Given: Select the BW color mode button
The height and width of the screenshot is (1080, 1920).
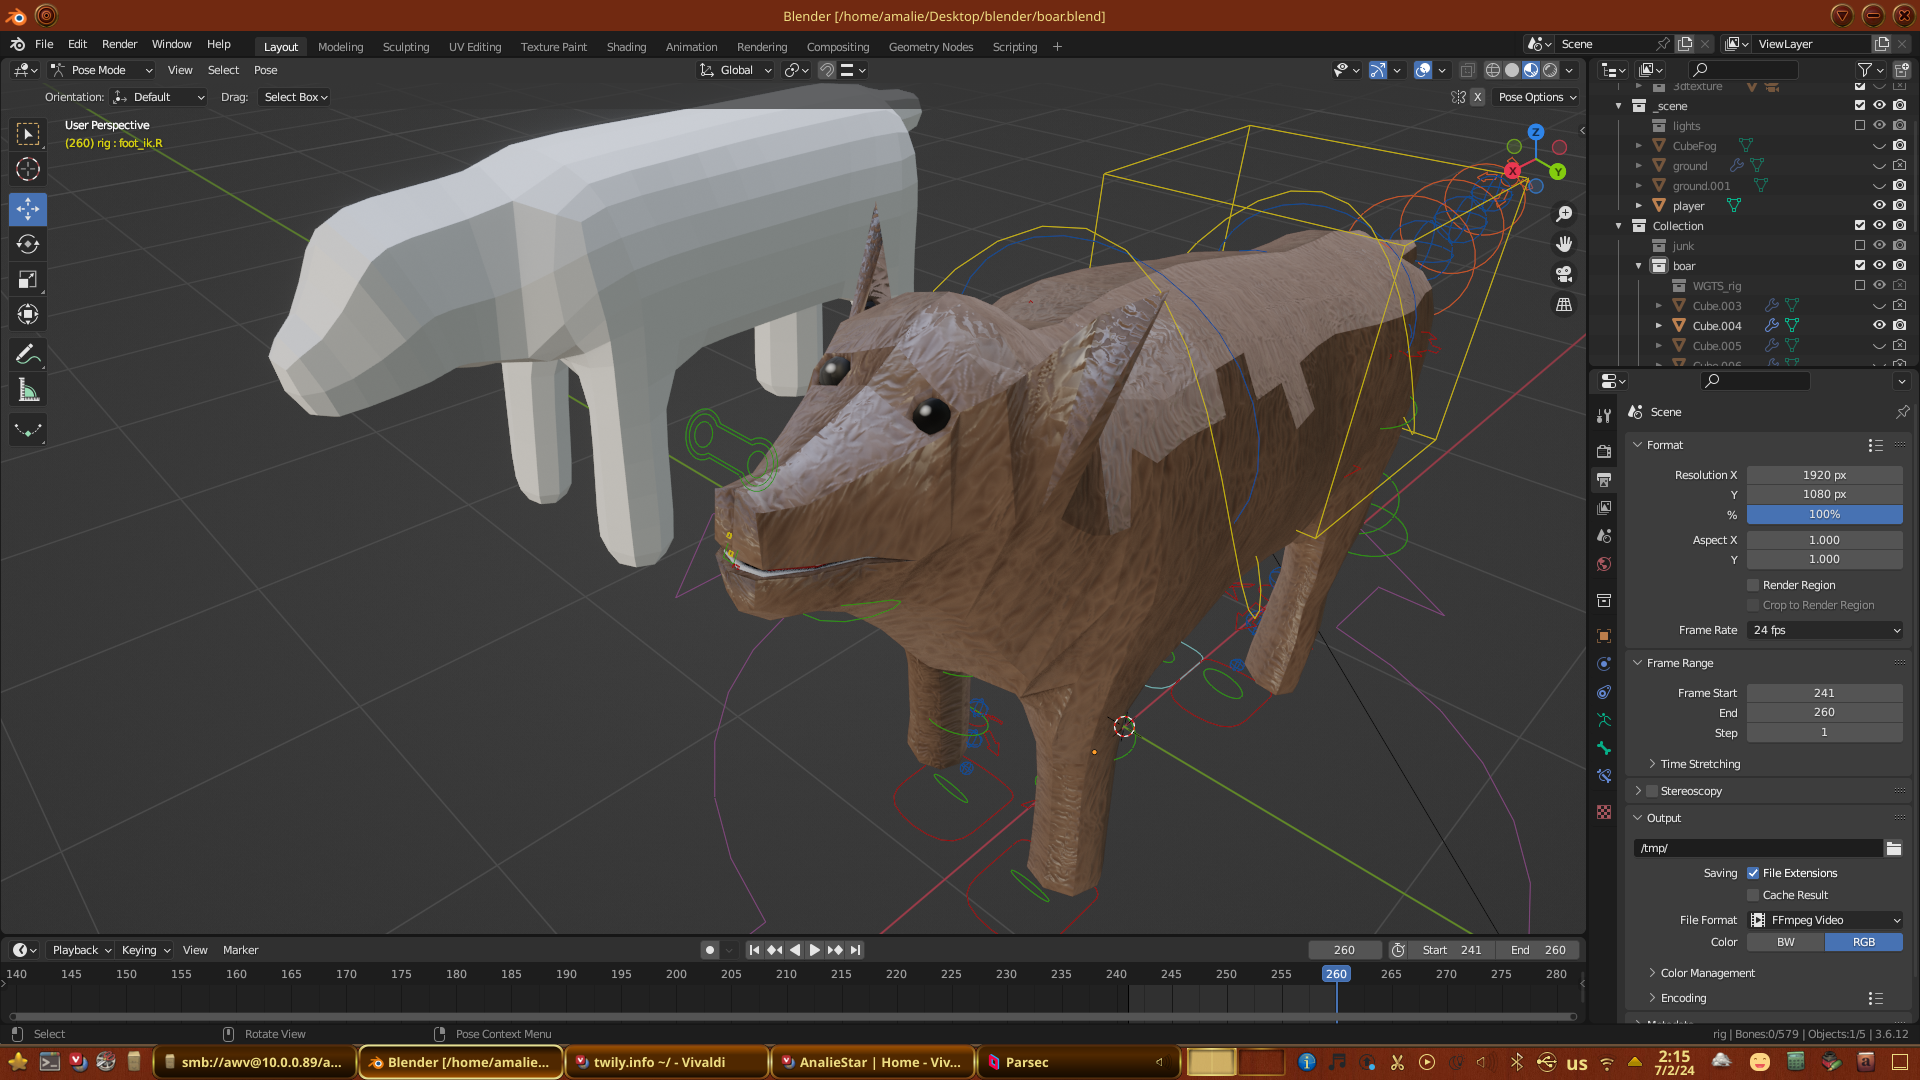Looking at the screenshot, I should pos(1785,942).
